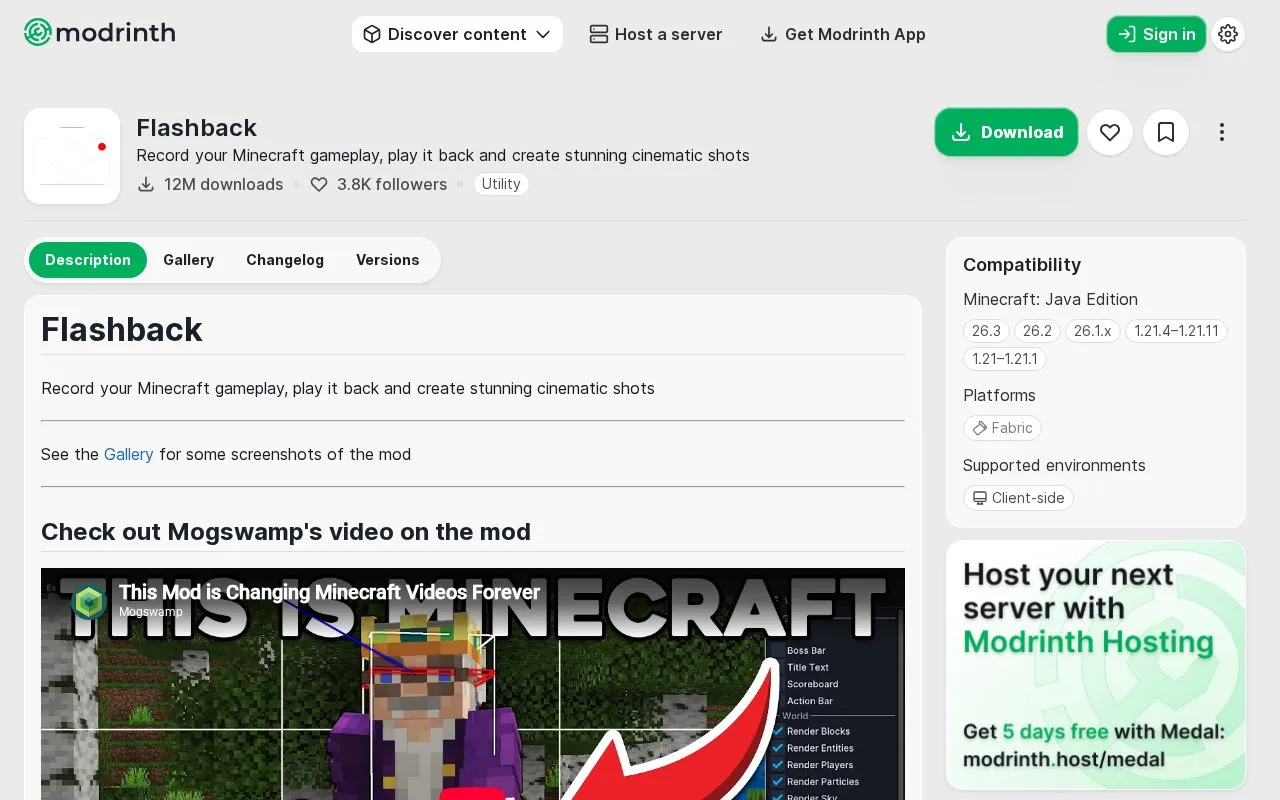1280x800 pixels.
Task: Click the Modrinth logo
Action: [x=100, y=33]
